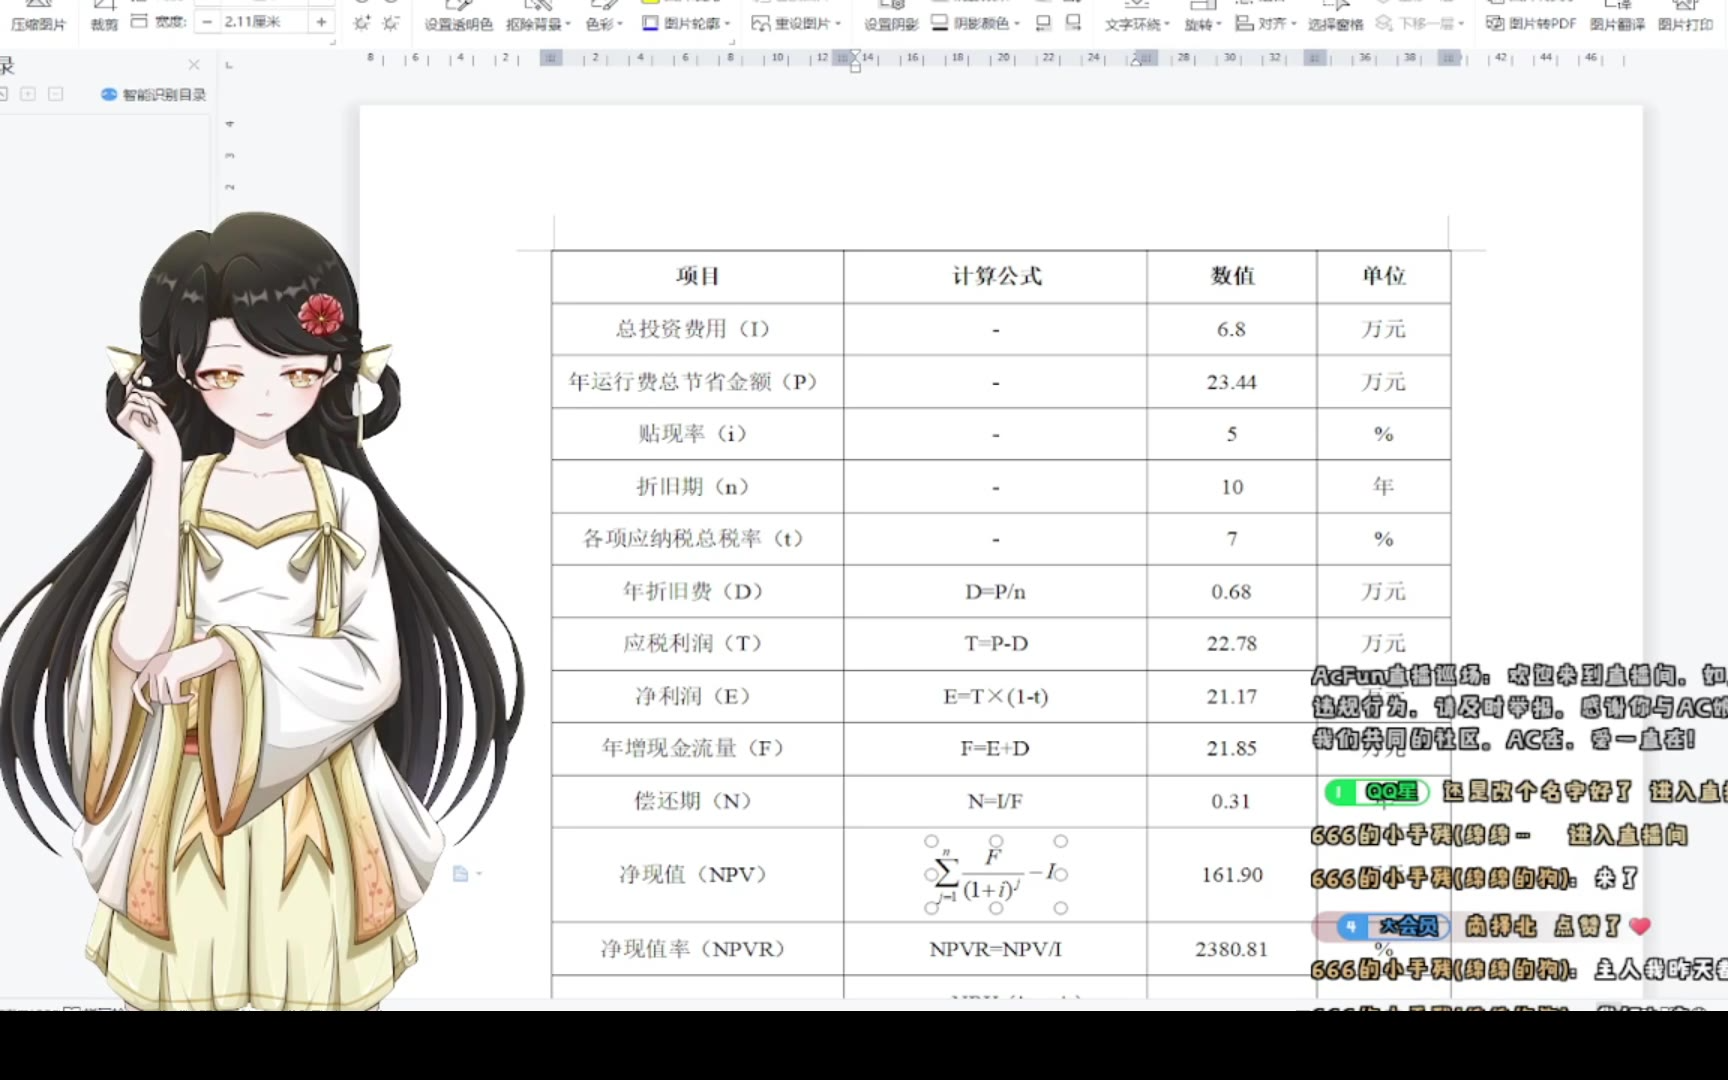The width and height of the screenshot is (1728, 1080).
Task: Click the value 161.90 cell
Action: coord(1232,875)
